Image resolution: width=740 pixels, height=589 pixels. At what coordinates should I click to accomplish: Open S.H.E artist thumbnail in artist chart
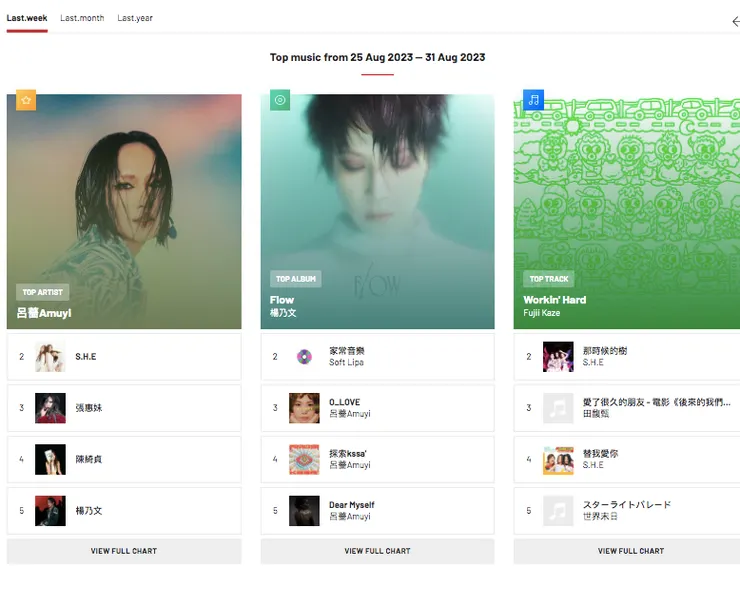coord(50,357)
